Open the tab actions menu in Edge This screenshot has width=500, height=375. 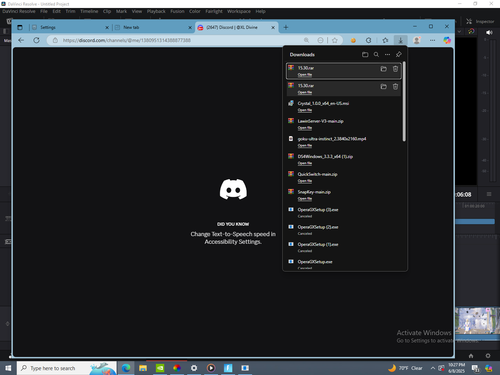(x=20, y=27)
